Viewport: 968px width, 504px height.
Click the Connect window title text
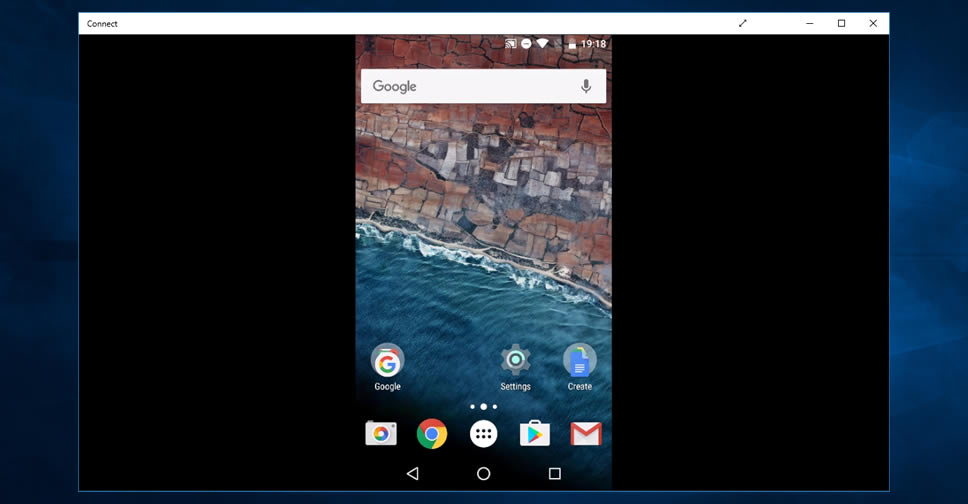pyautogui.click(x=102, y=23)
